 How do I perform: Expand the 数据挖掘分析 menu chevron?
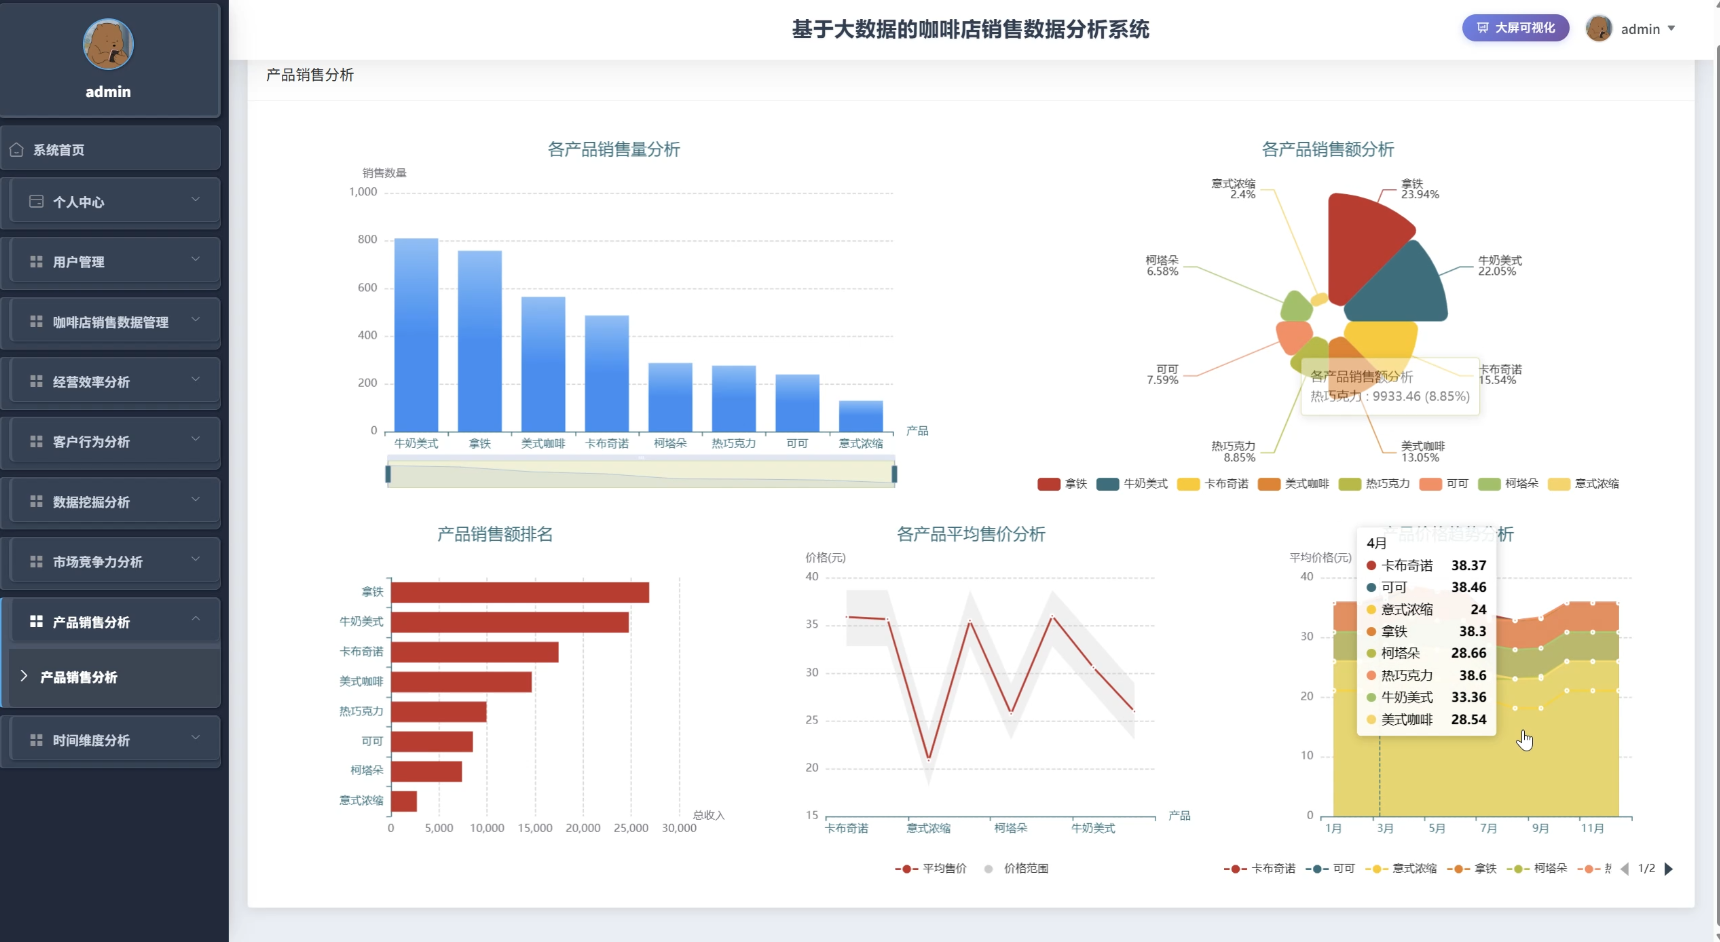click(196, 500)
